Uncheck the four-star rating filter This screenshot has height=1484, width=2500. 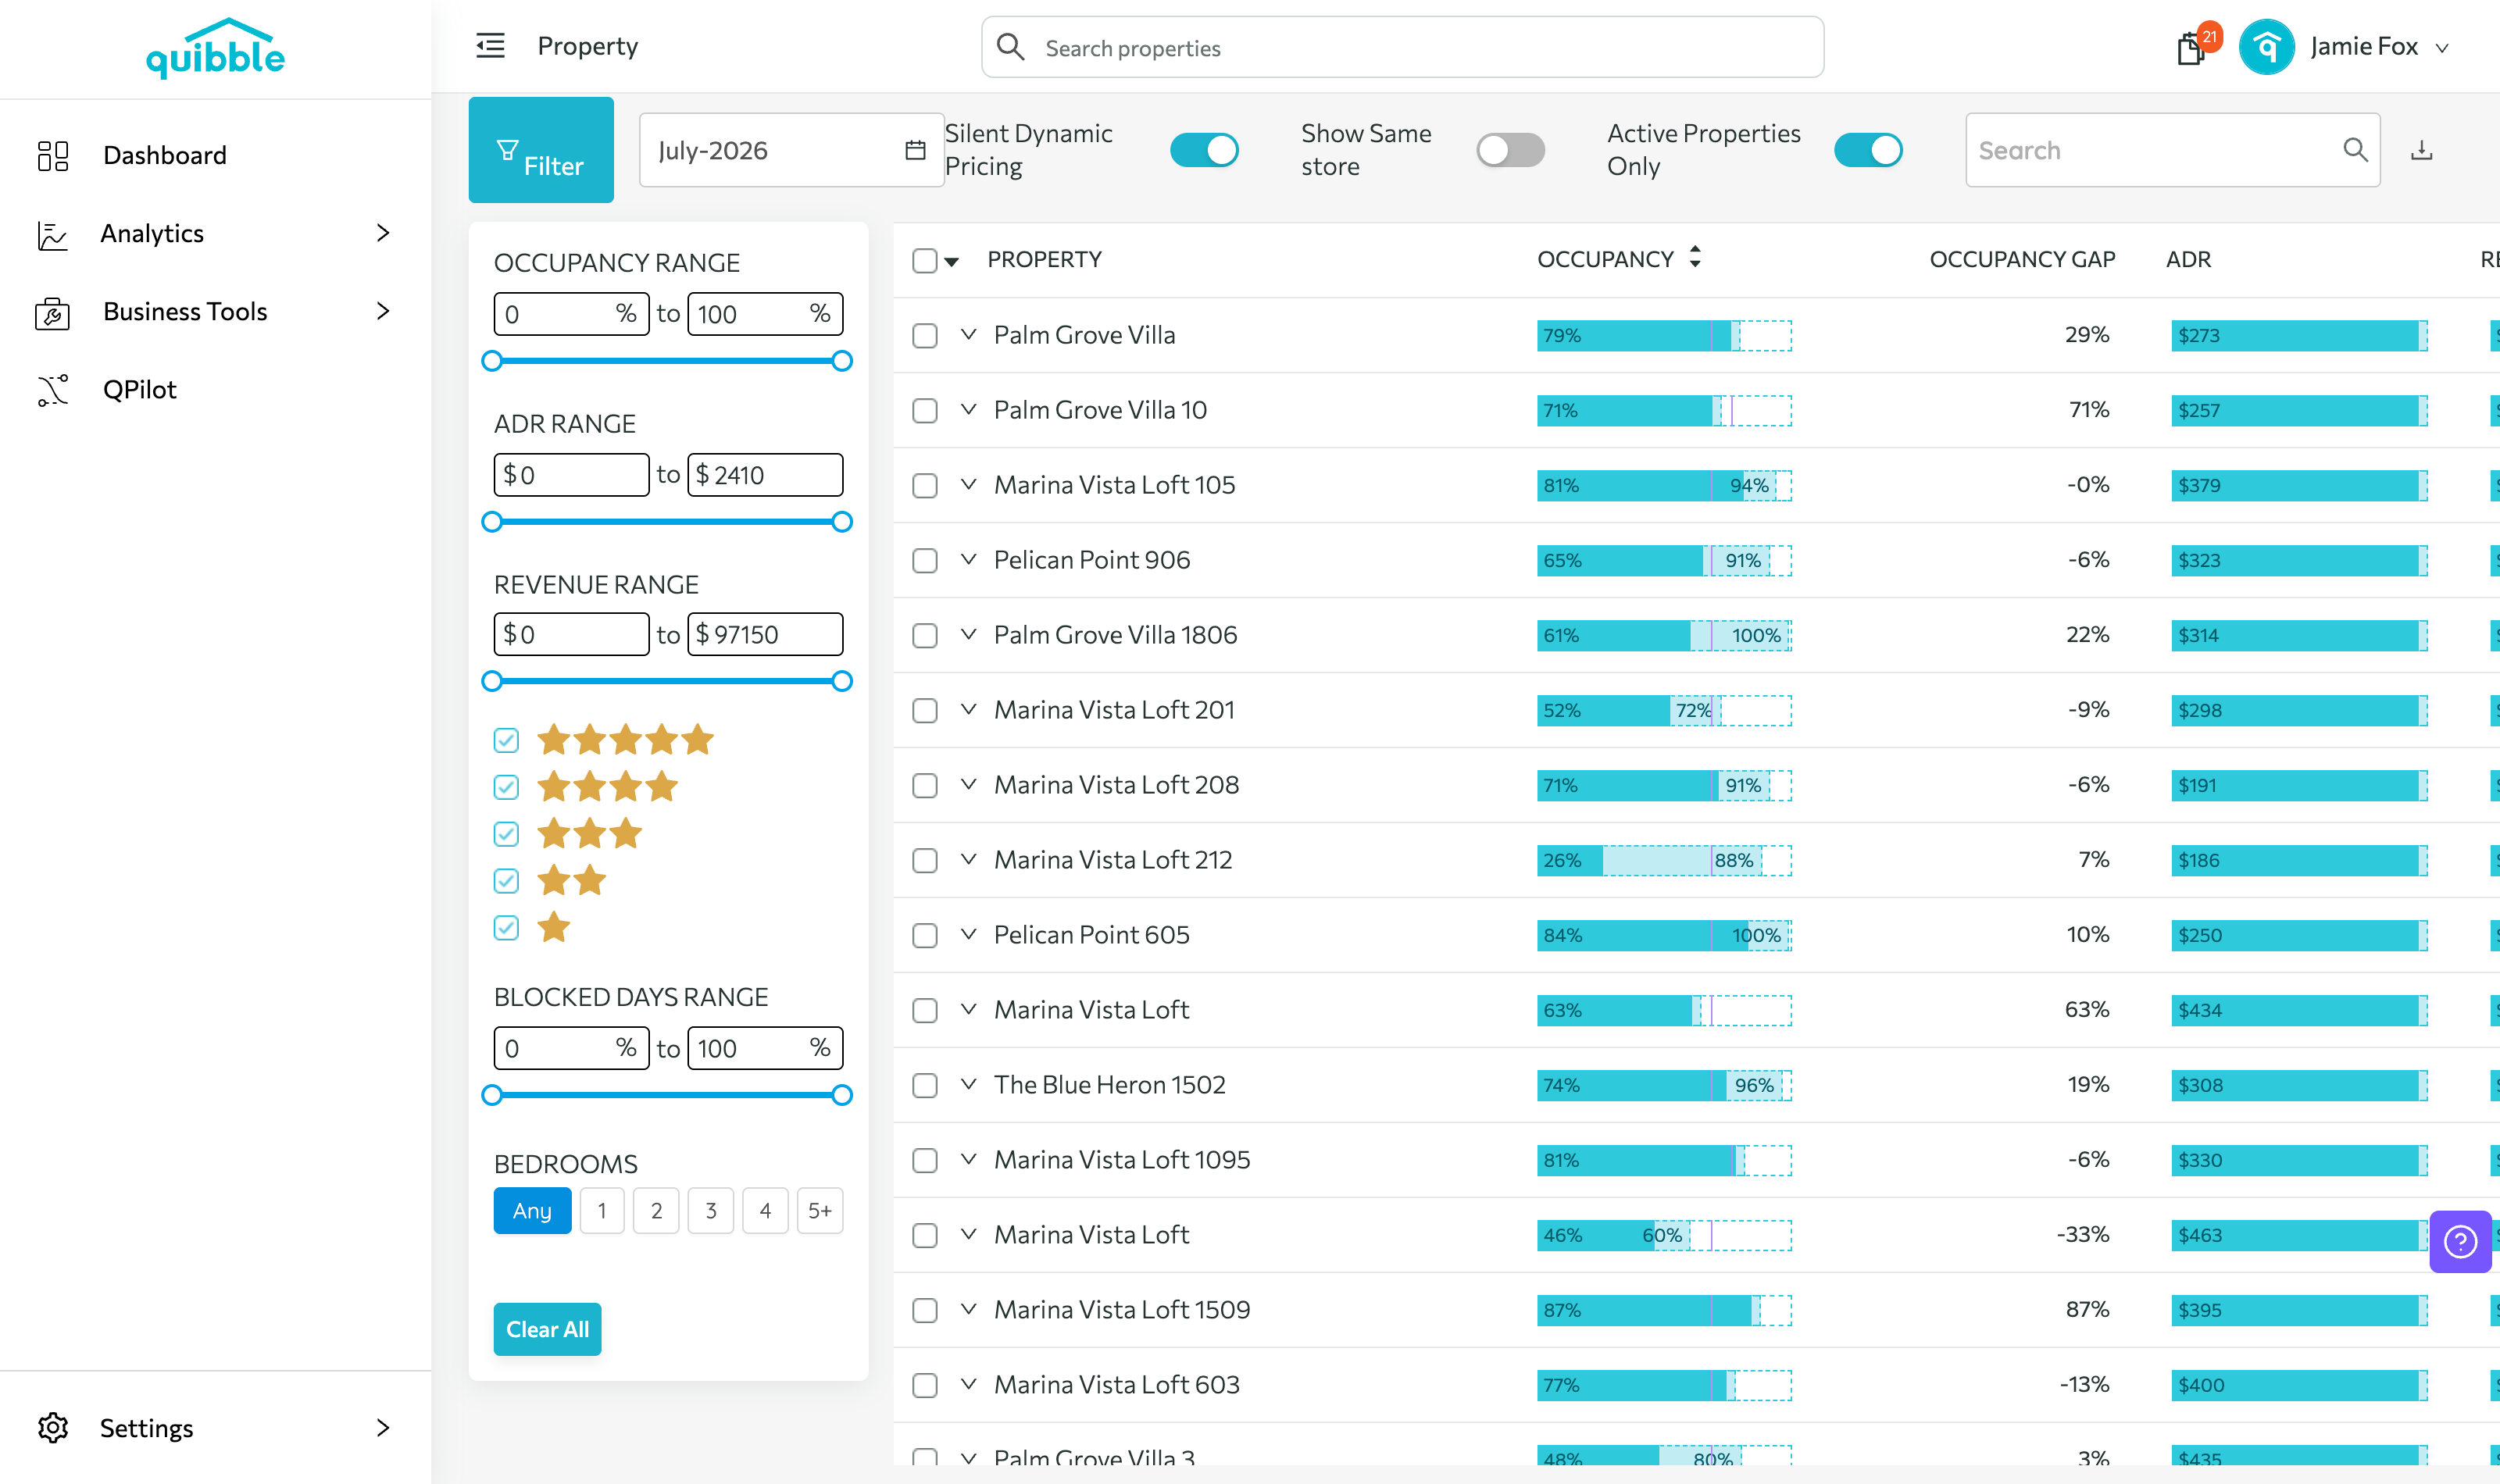pyautogui.click(x=506, y=787)
